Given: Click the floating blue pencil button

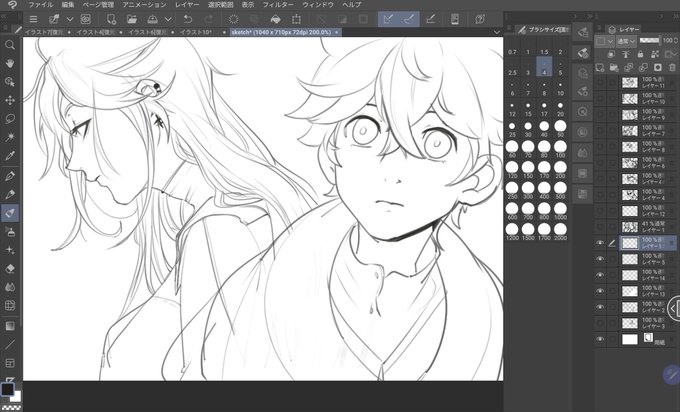Looking at the screenshot, I should [x=672, y=375].
